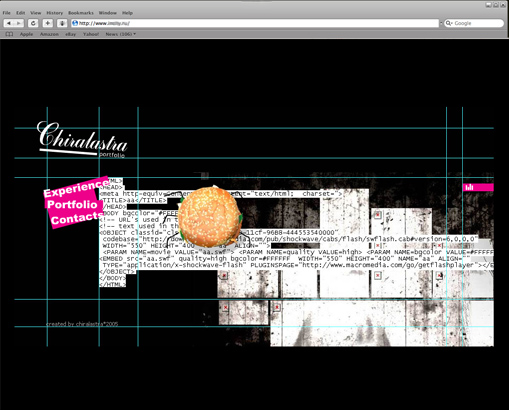Screen dimensions: 509x410
Task: Click the Chiralastra portfolio logo
Action: click(x=82, y=139)
